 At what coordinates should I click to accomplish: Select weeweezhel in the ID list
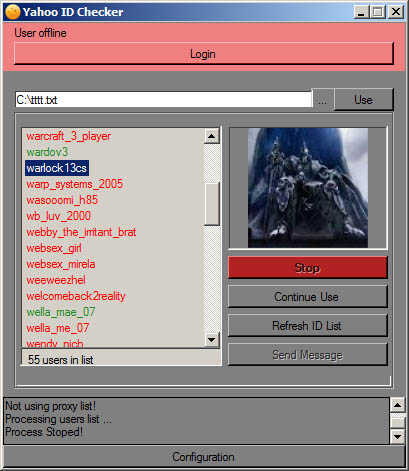click(x=56, y=280)
